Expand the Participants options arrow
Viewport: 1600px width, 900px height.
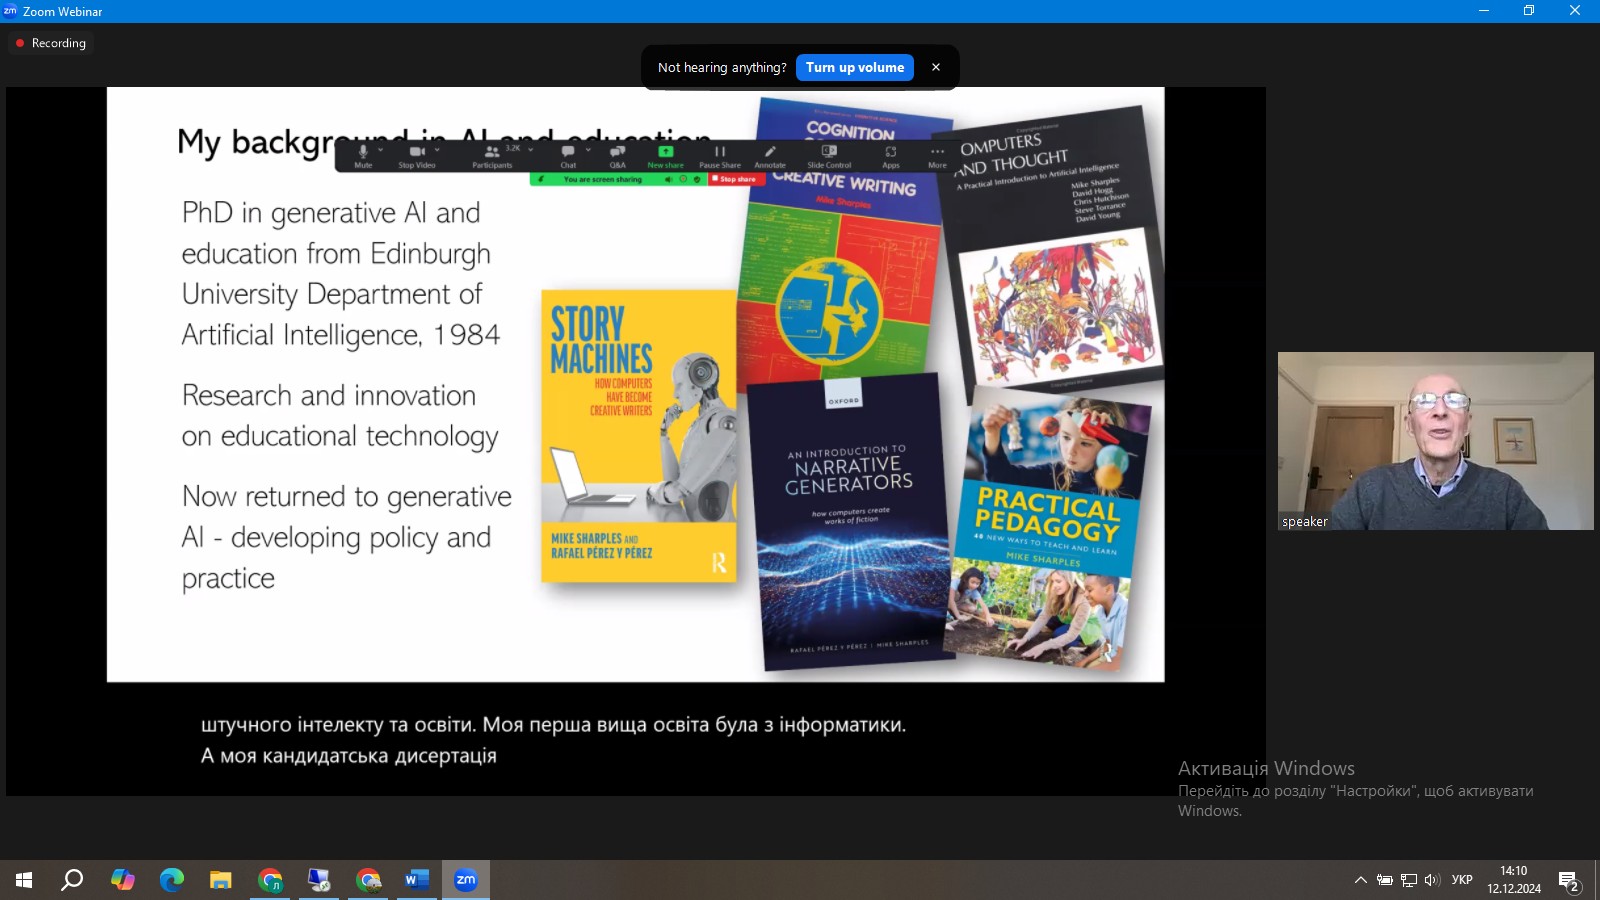tap(531, 150)
